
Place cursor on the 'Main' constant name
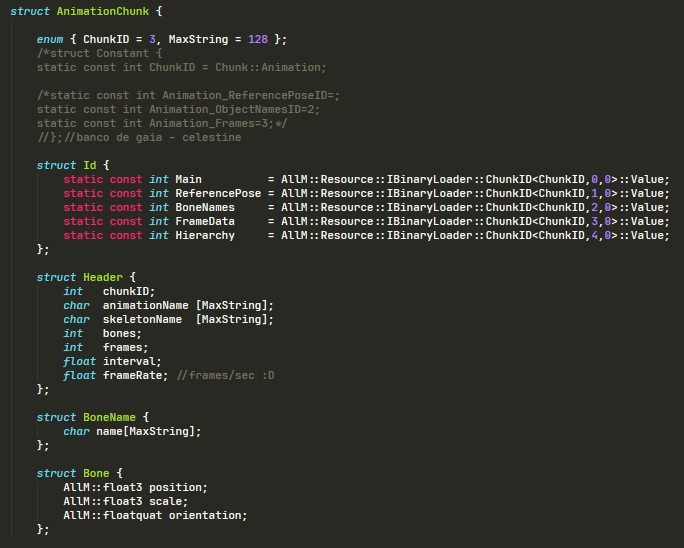click(188, 179)
